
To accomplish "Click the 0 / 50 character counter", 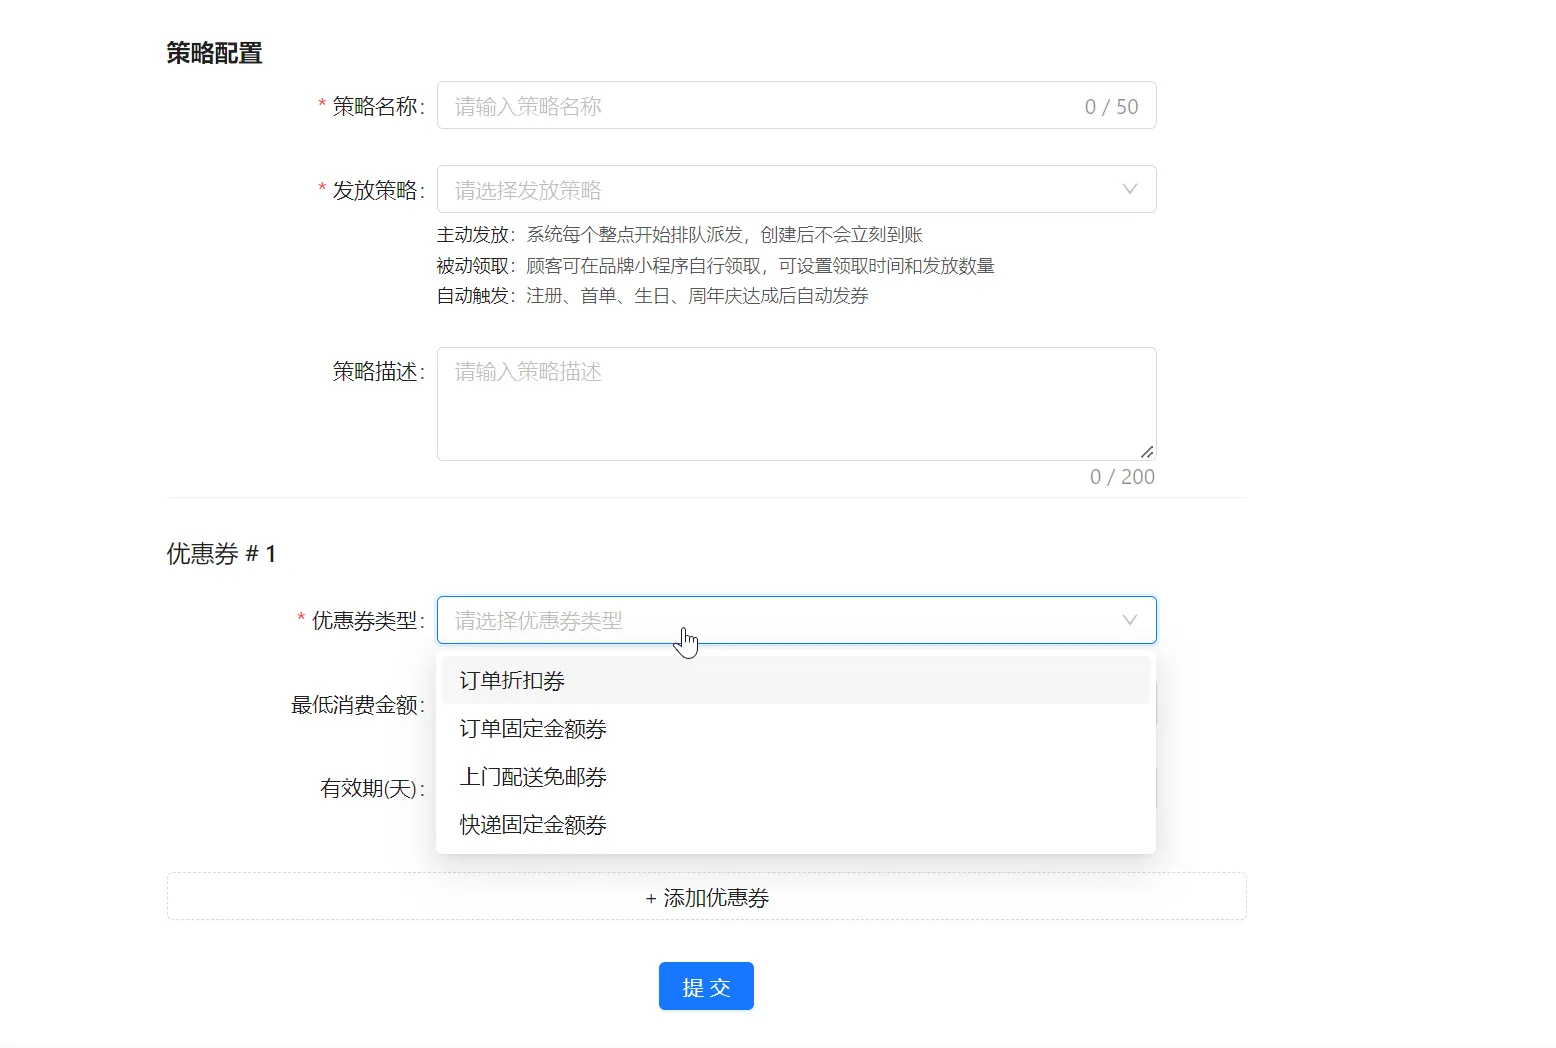I will pyautogui.click(x=1112, y=107).
